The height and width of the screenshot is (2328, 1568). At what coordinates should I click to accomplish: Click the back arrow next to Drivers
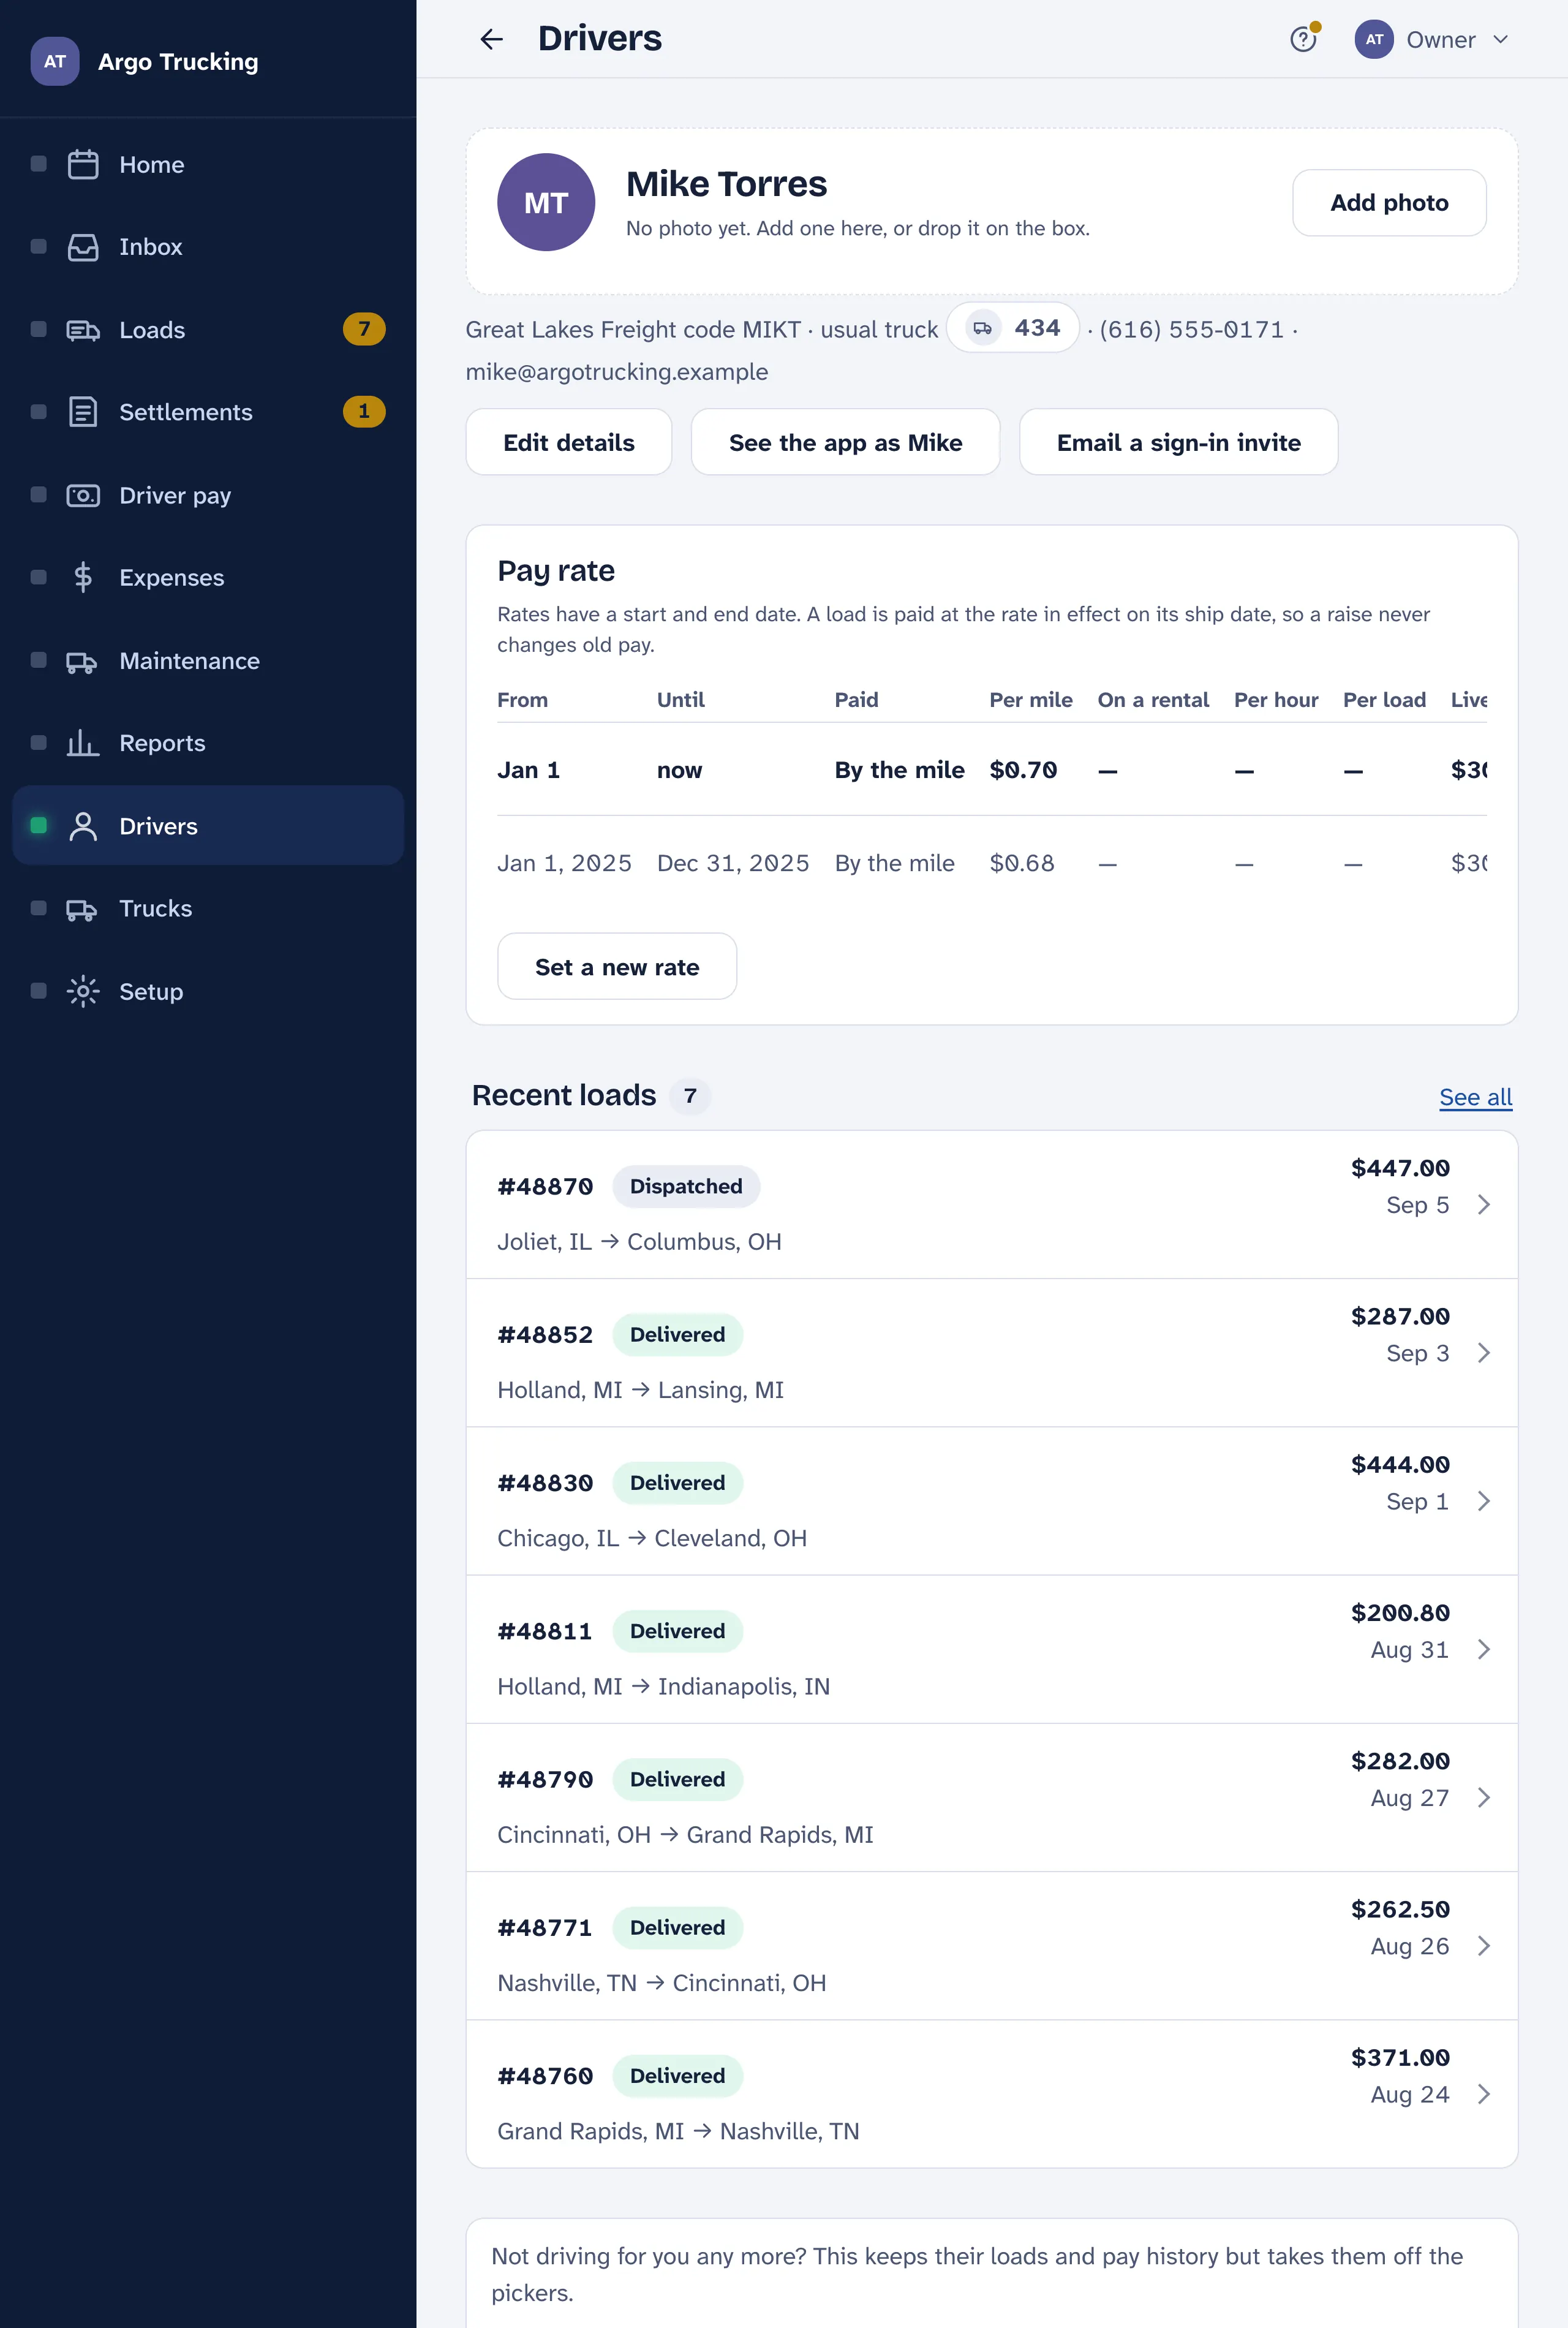(x=491, y=39)
